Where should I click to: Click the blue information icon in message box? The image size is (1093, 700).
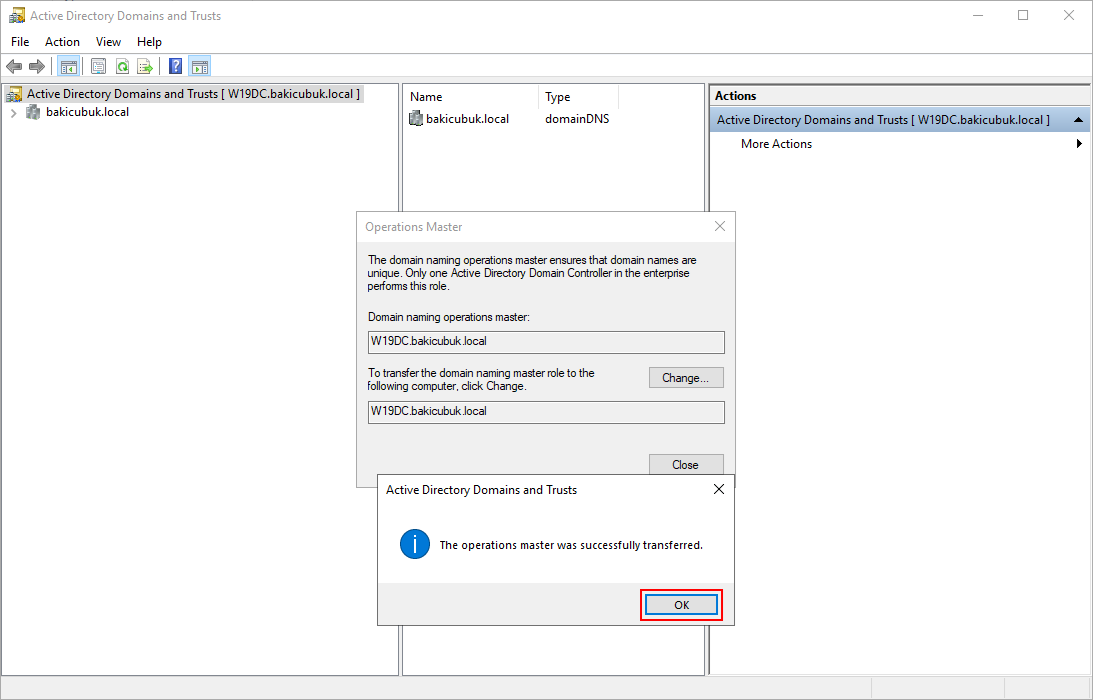point(415,544)
